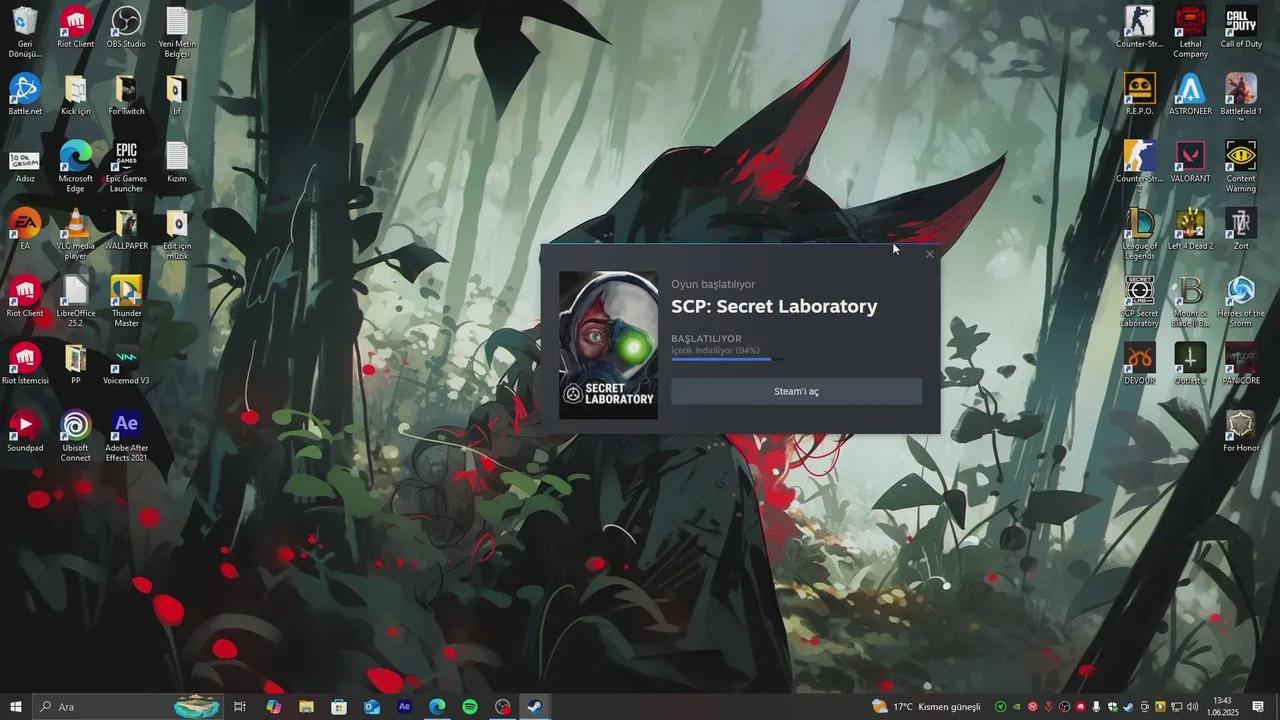The height and width of the screenshot is (720, 1280).
Task: Select the SCP Secret Laboratory desktop shortcut
Action: pyautogui.click(x=1139, y=301)
